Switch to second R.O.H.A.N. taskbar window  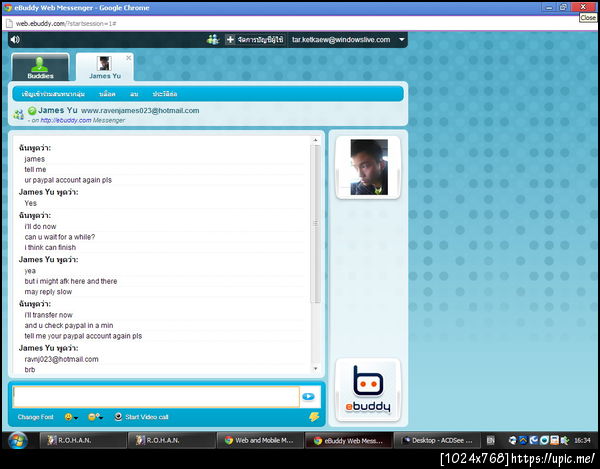coord(171,440)
